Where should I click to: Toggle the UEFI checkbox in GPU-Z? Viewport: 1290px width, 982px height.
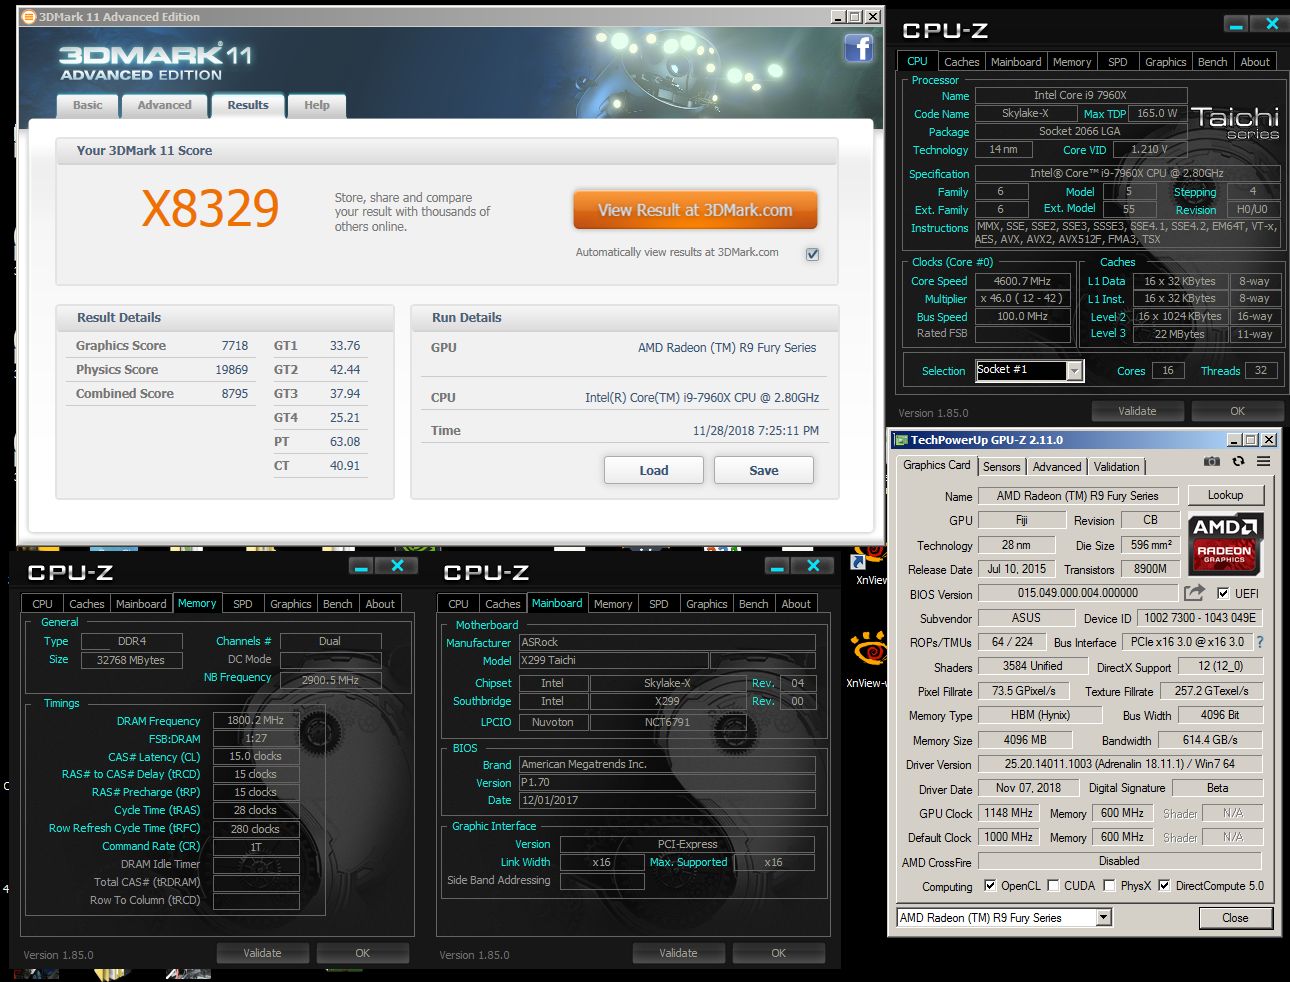coord(1223,593)
